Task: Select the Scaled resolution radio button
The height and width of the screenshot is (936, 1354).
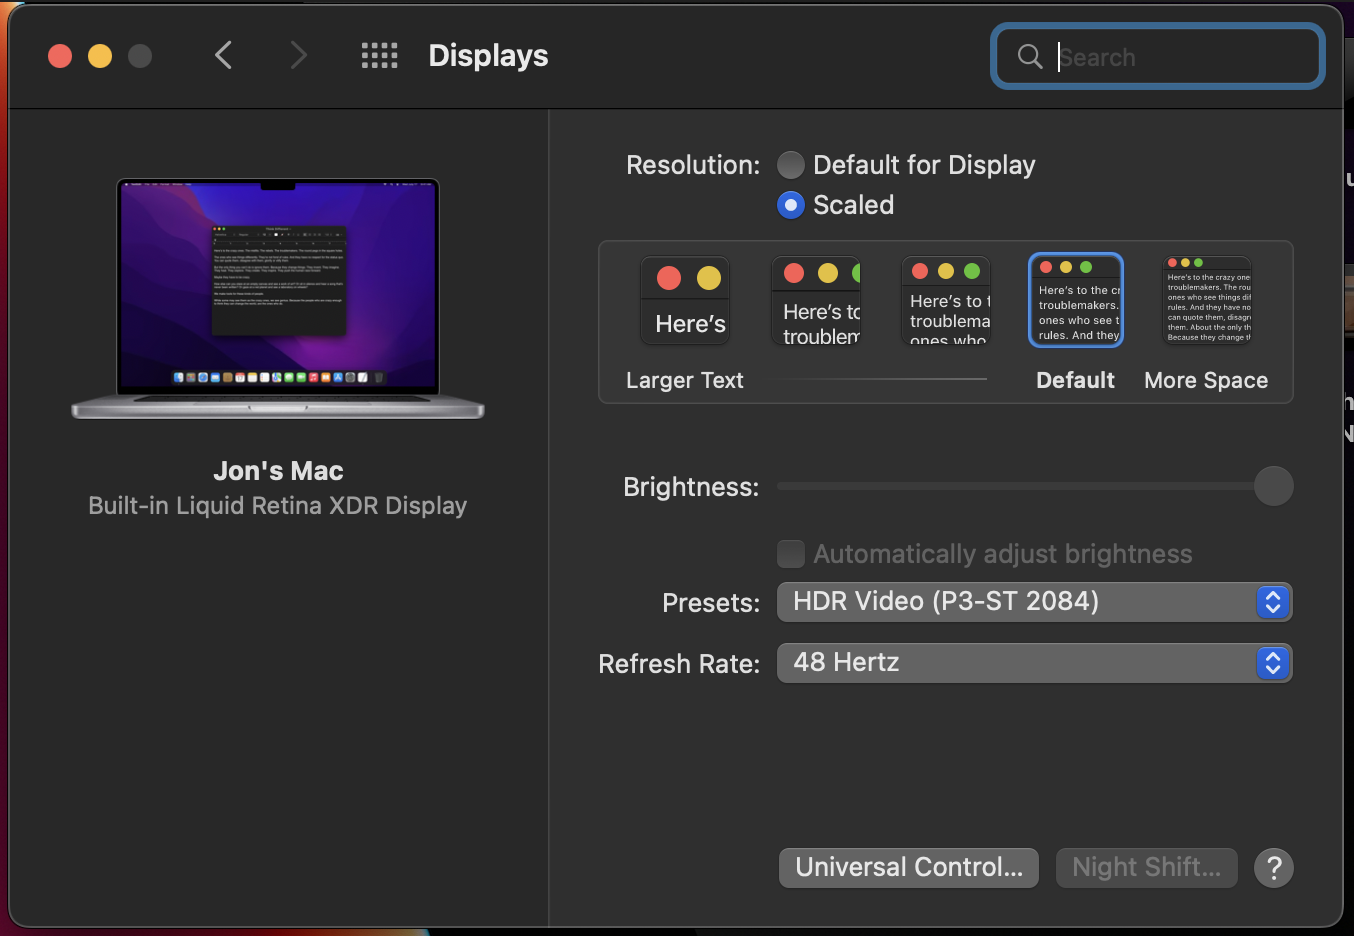Action: [791, 205]
